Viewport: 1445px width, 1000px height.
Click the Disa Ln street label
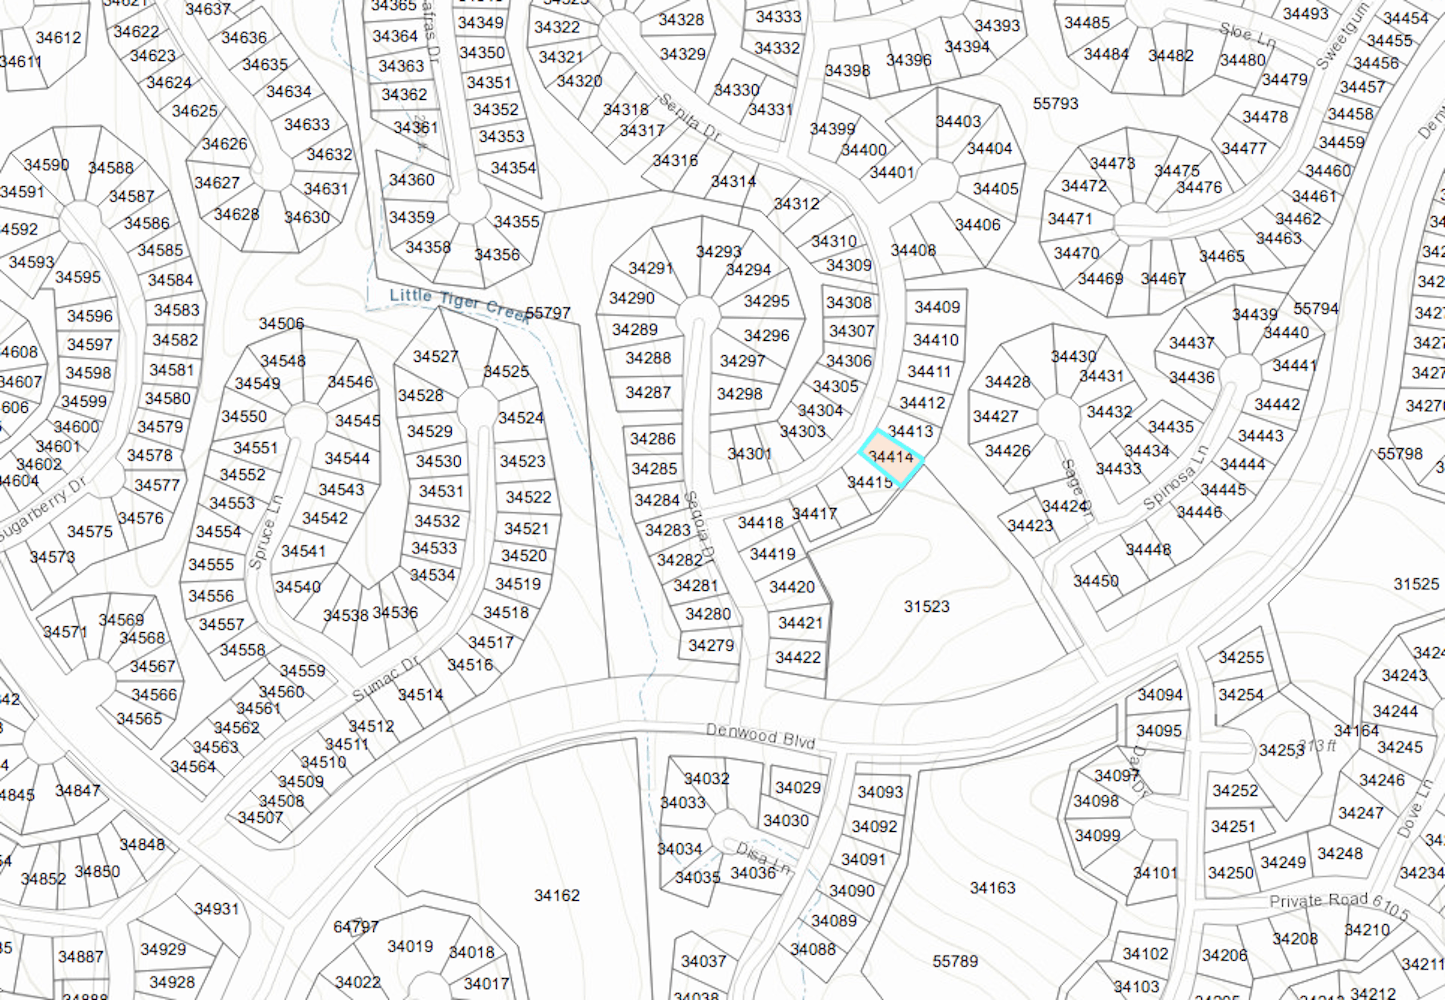tap(764, 857)
